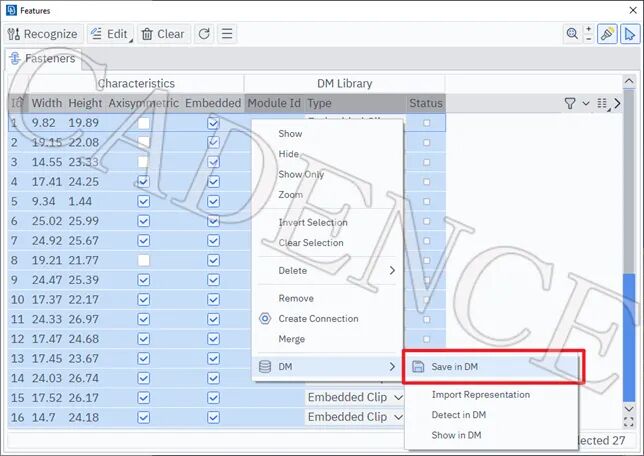644x456 pixels.
Task: Select Detect in DM
Action: [x=492, y=415]
